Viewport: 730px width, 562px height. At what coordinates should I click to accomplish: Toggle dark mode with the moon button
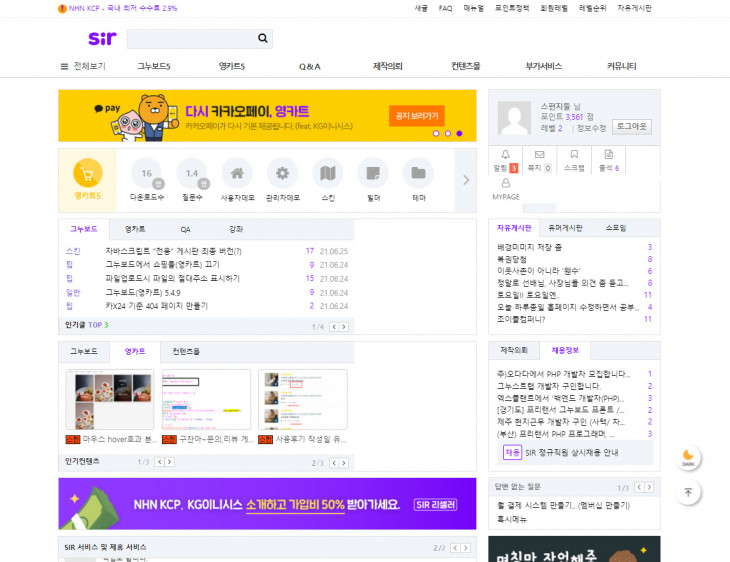688,458
